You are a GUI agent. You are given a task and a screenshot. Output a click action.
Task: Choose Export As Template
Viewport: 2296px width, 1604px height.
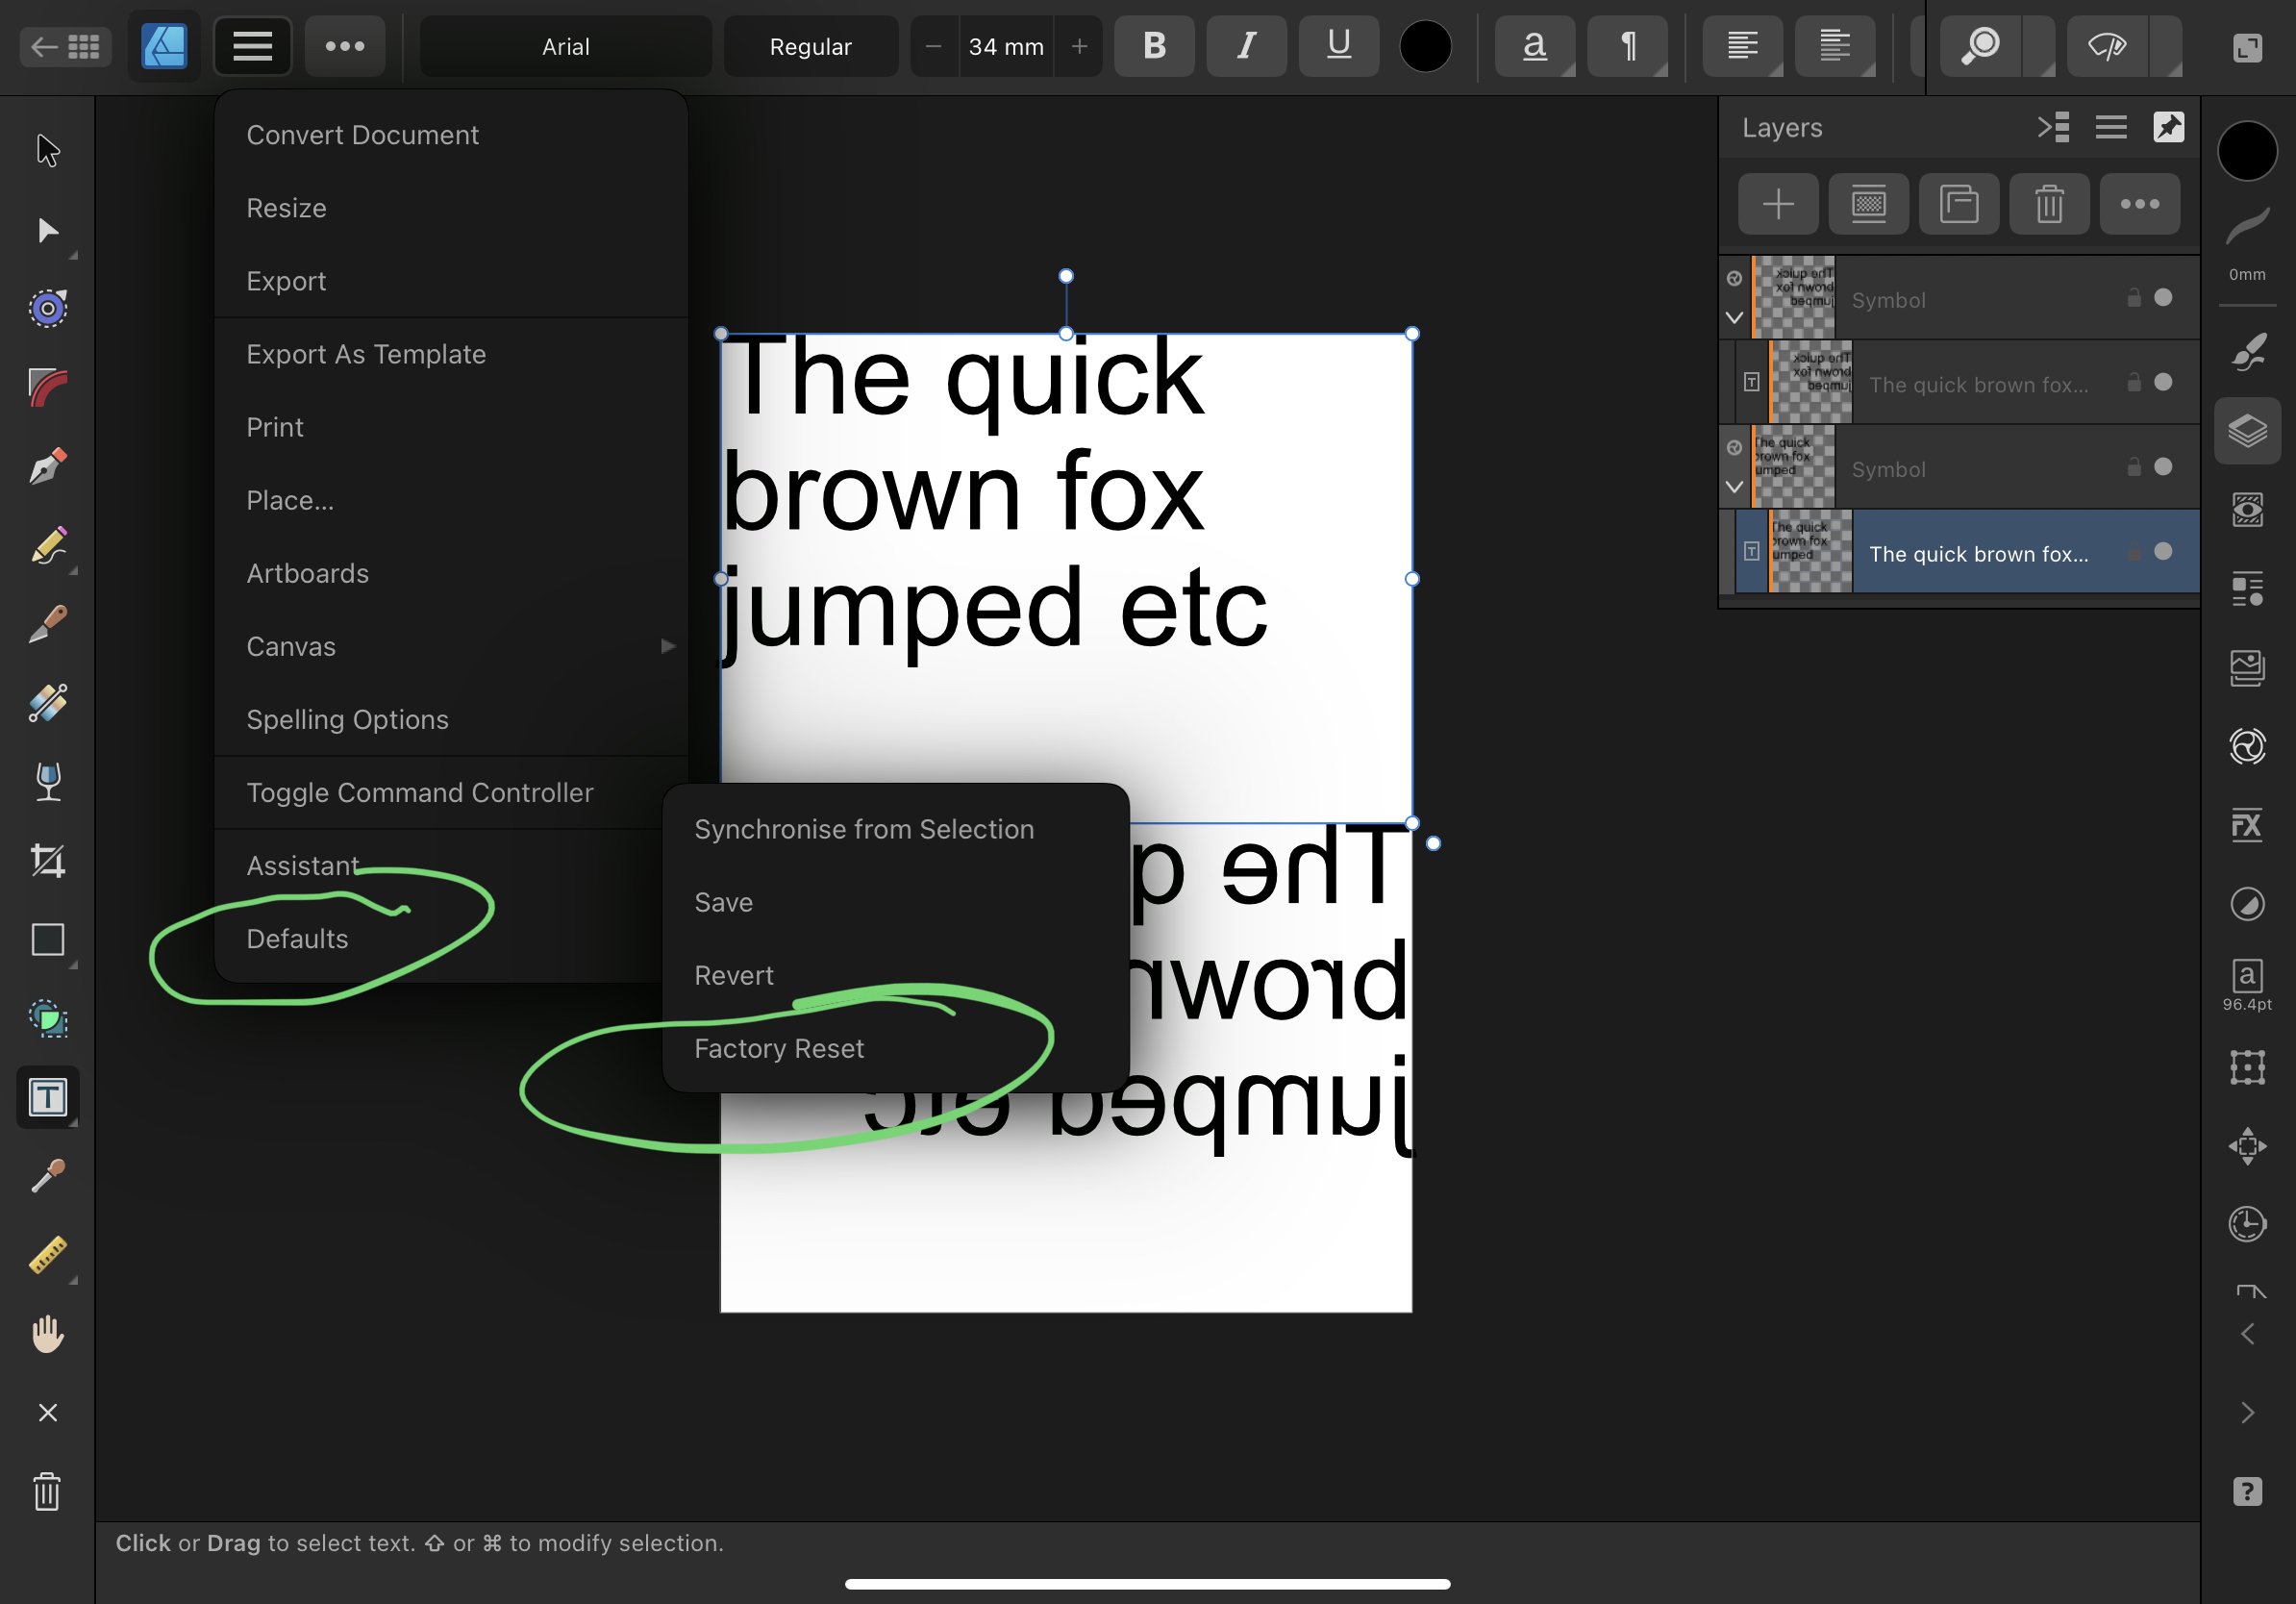(366, 355)
